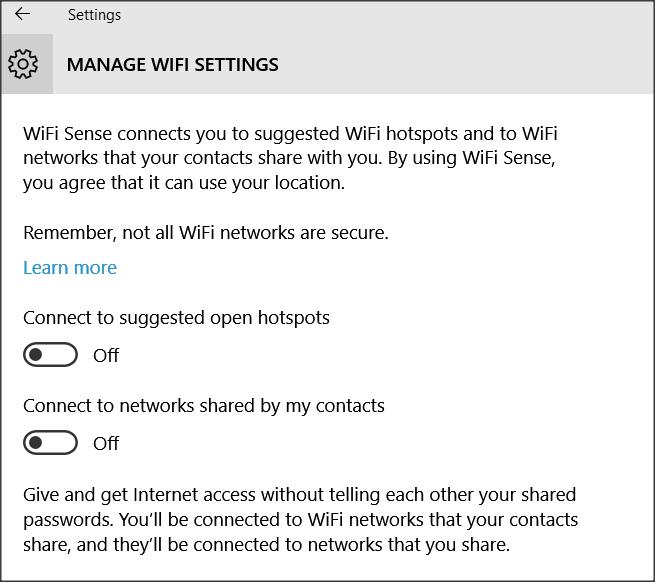655x582 pixels.
Task: Turn on networks shared by contacts toggle
Action: (x=51, y=443)
